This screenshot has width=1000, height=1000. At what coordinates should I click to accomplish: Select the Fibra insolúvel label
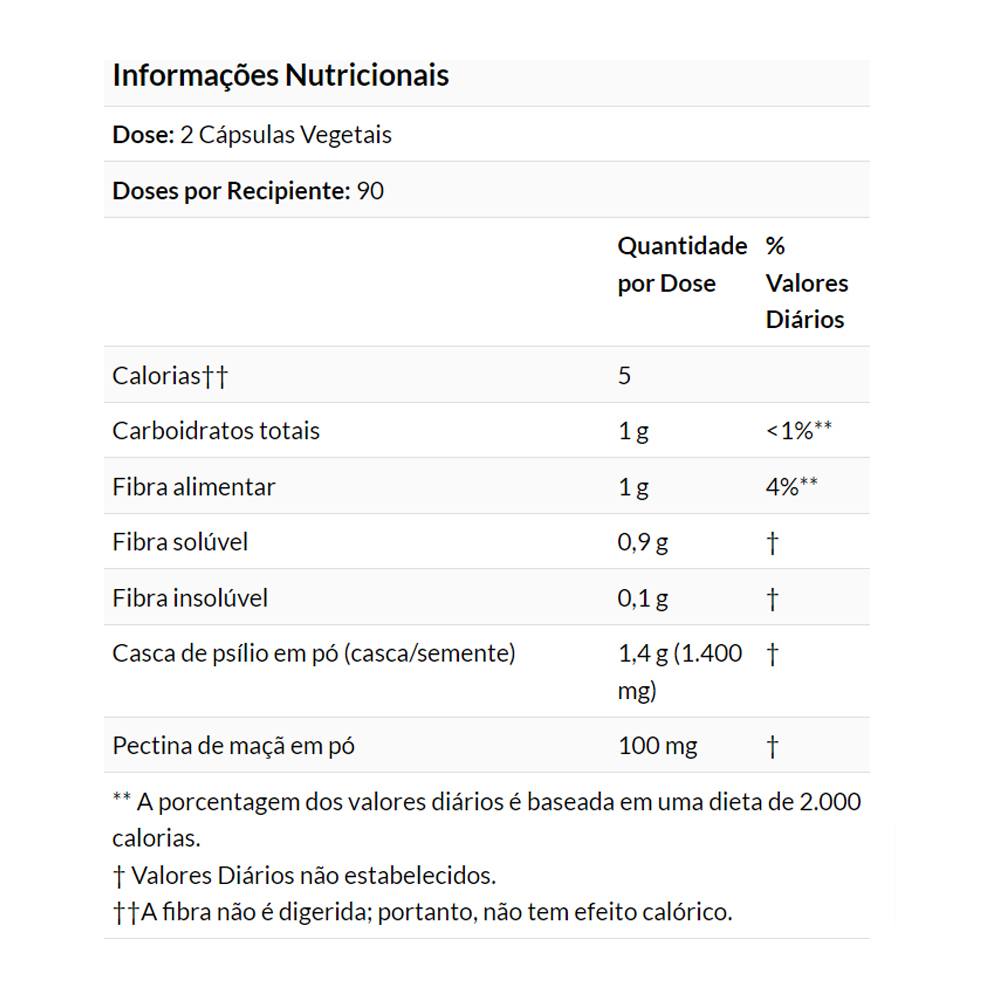pos(190,598)
